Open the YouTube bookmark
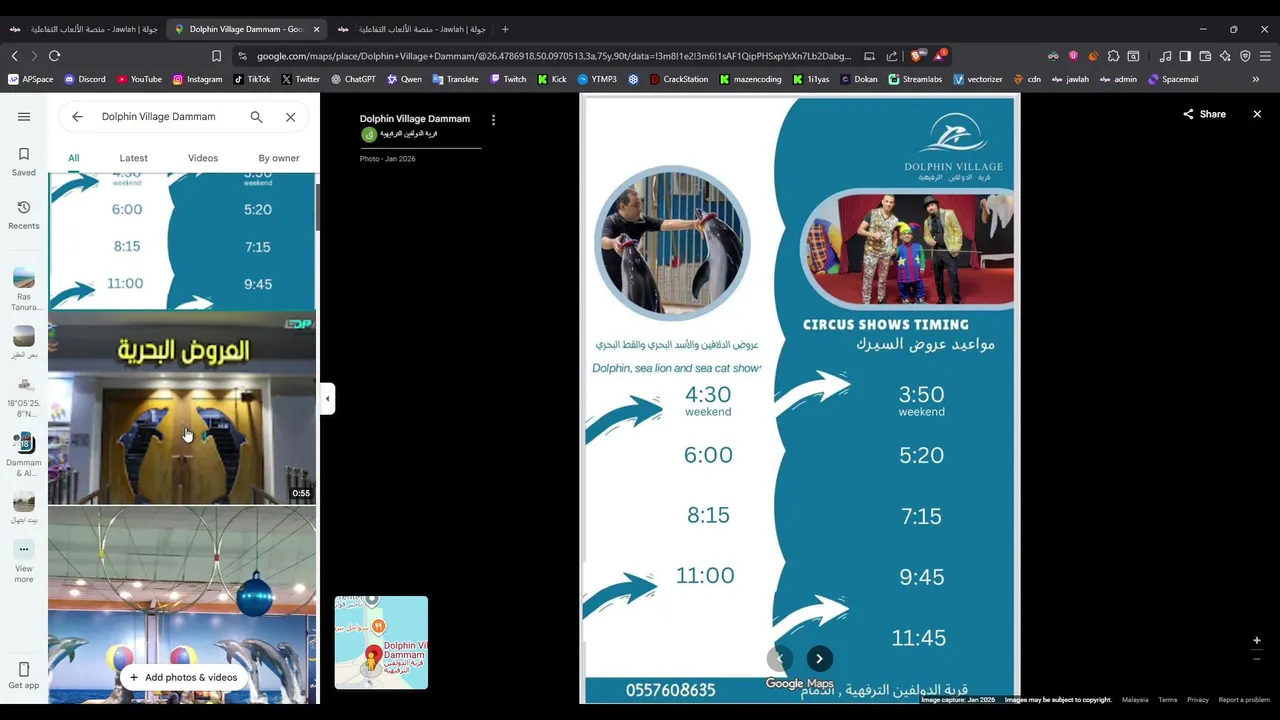Viewport: 1280px width, 720px height. [x=139, y=79]
